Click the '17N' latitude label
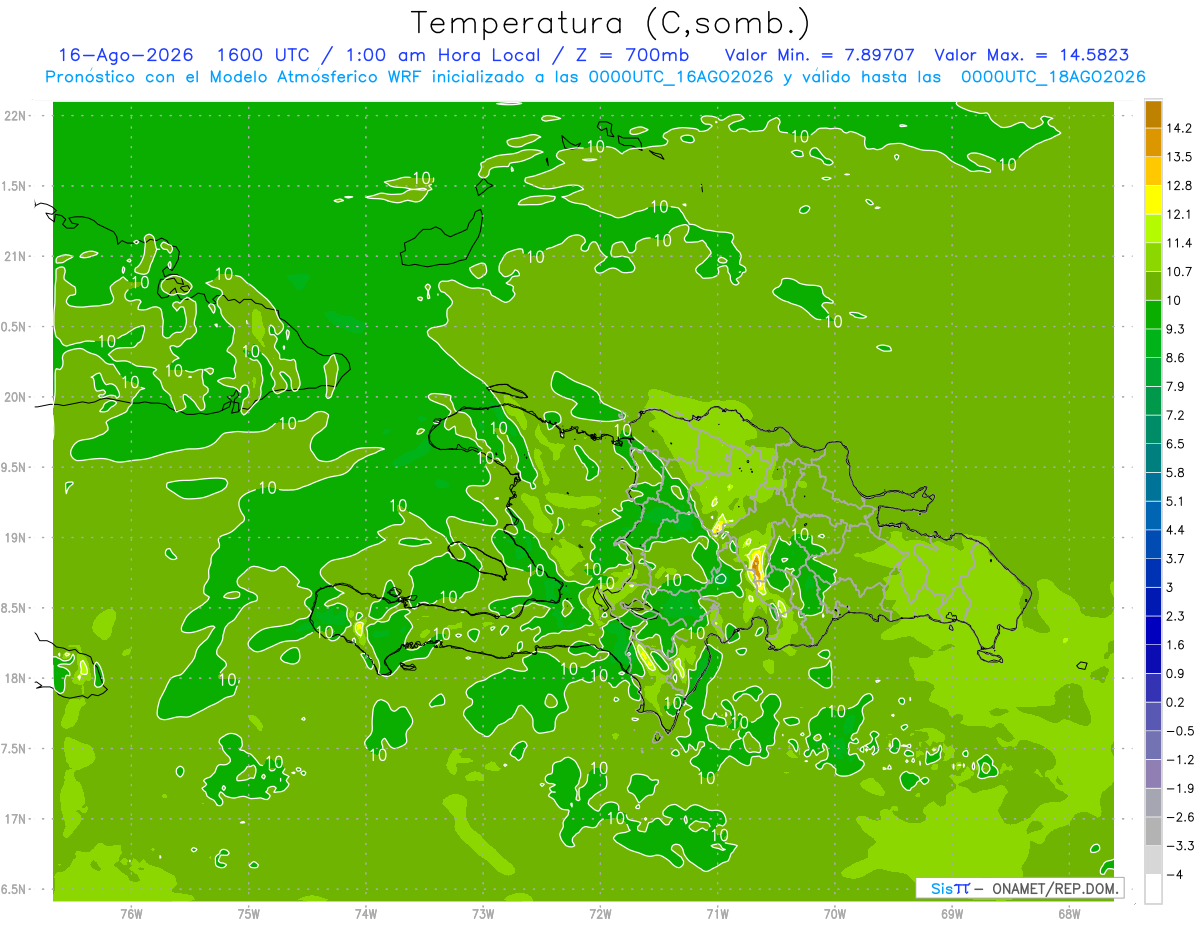 (16, 820)
